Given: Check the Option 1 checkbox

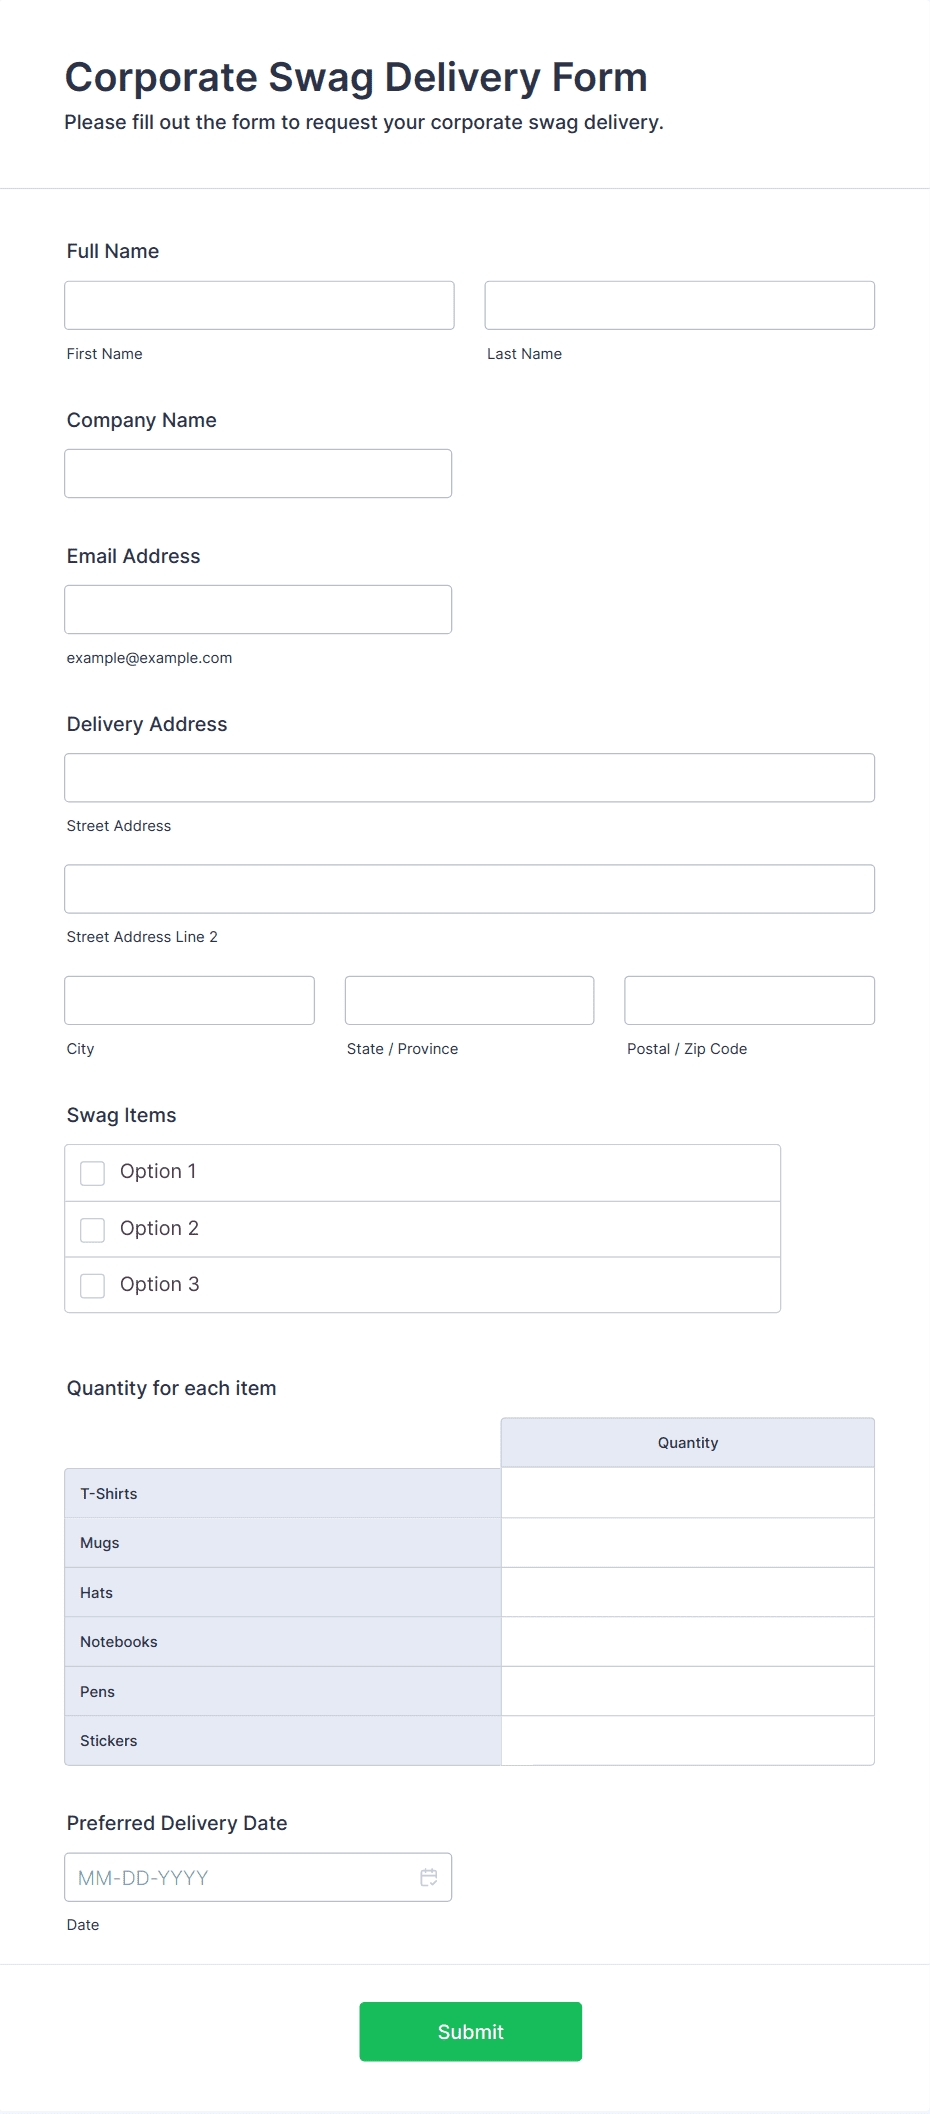Looking at the screenshot, I should tap(93, 1173).
